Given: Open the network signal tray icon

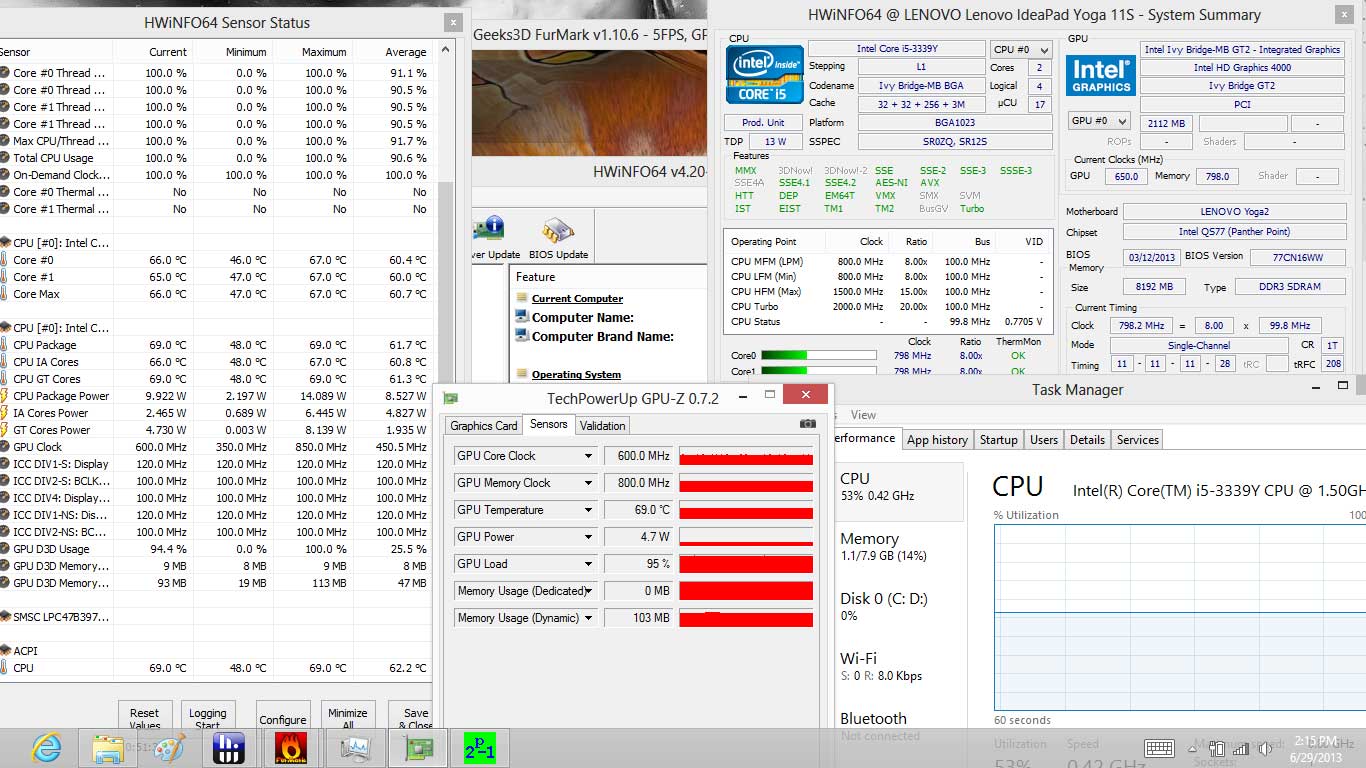Looking at the screenshot, I should point(1241,748).
